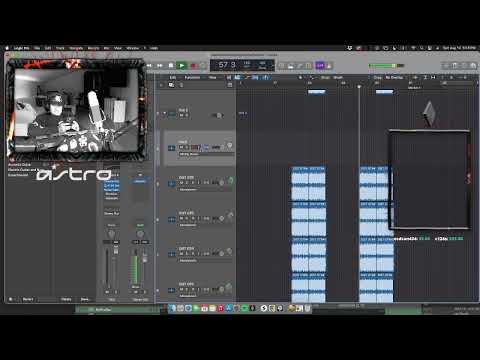Click the blue highlighted slot in right channel strip
The height and width of the screenshot is (360, 480).
pos(140,181)
